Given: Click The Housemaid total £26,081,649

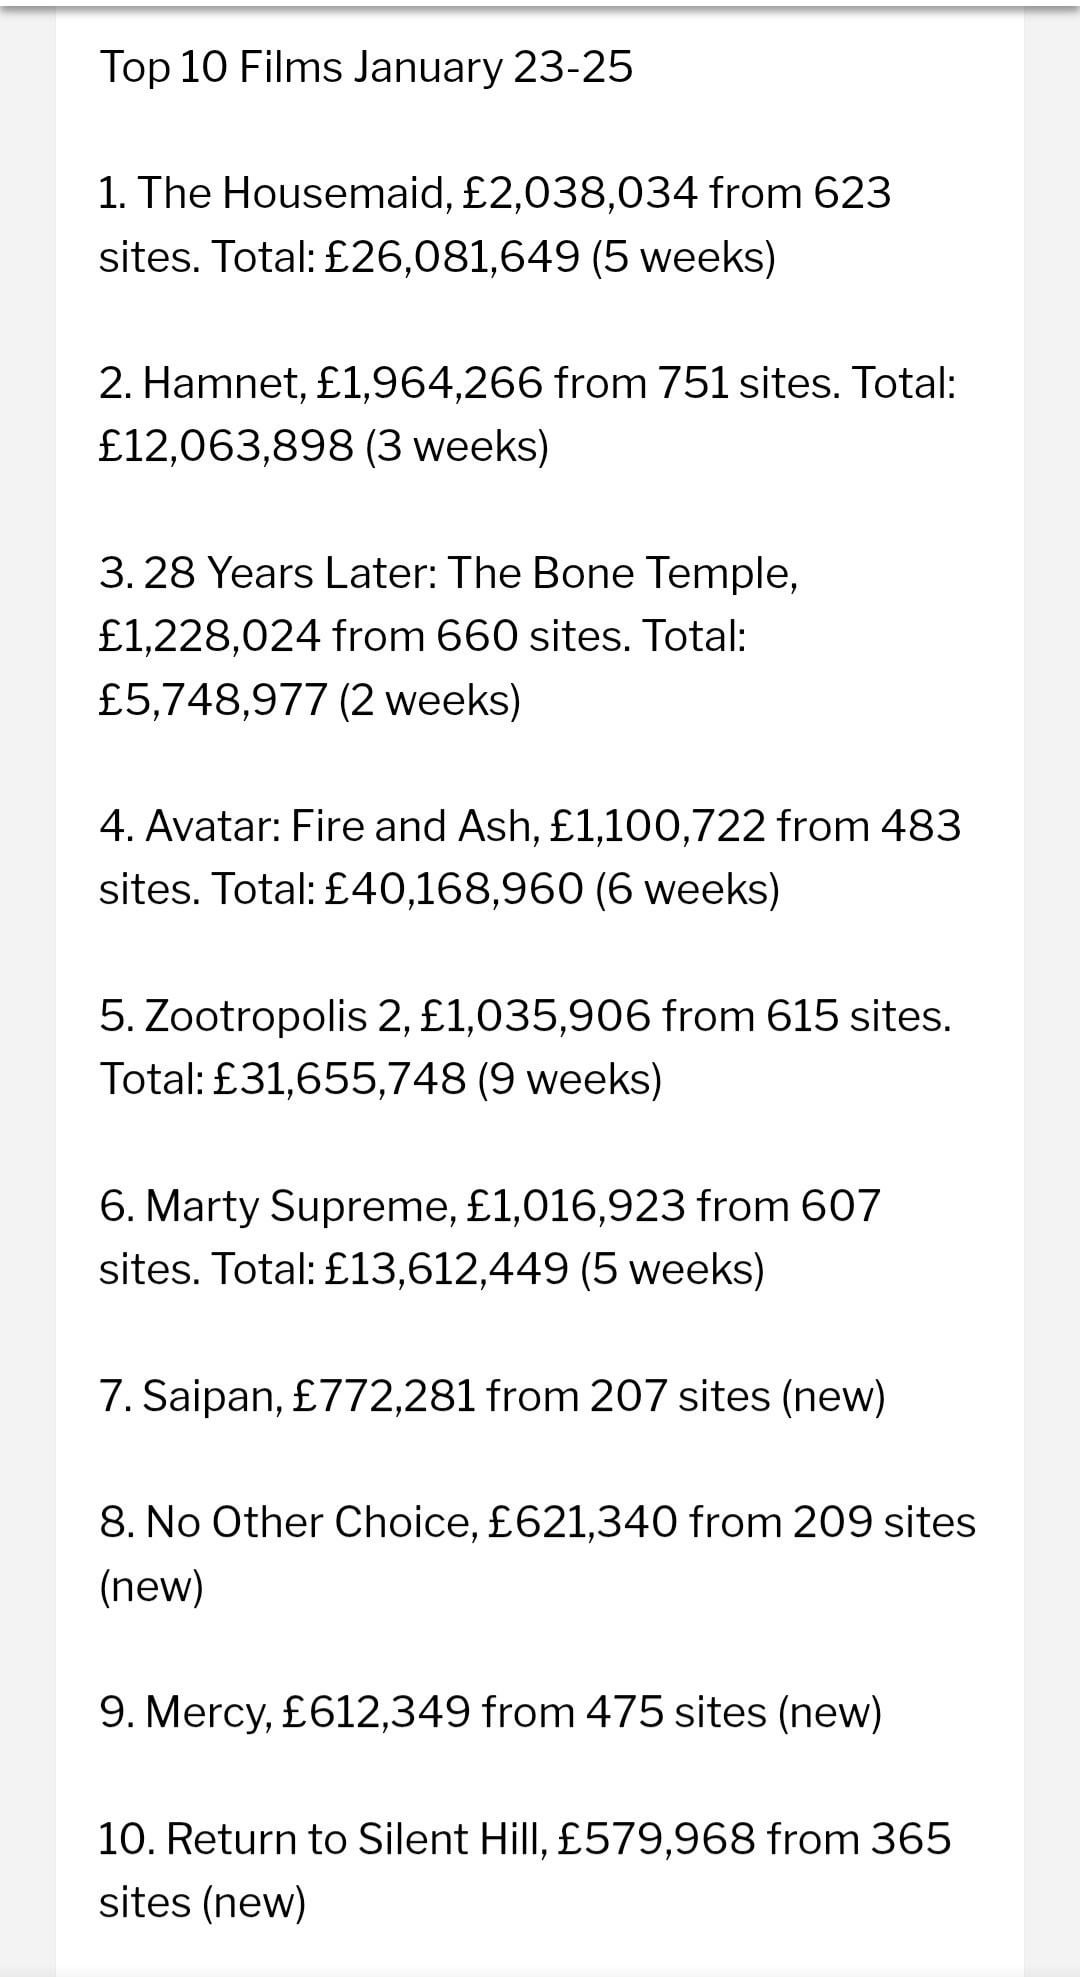Looking at the screenshot, I should 453,257.
